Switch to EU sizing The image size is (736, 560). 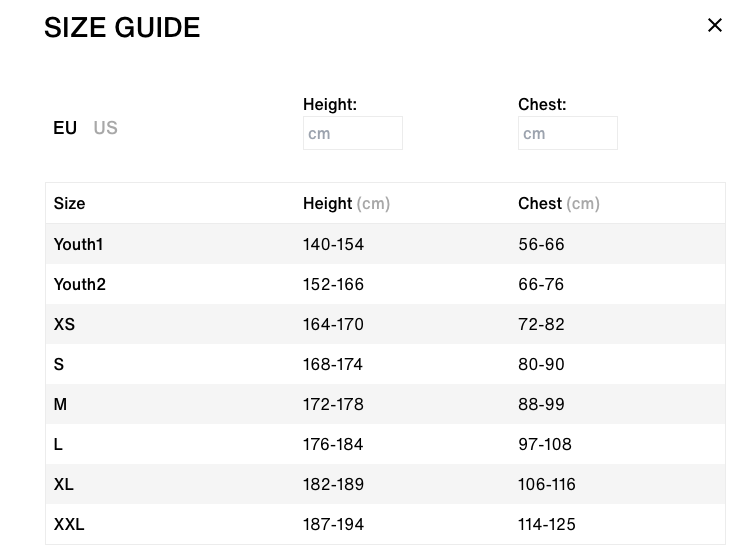pyautogui.click(x=65, y=128)
